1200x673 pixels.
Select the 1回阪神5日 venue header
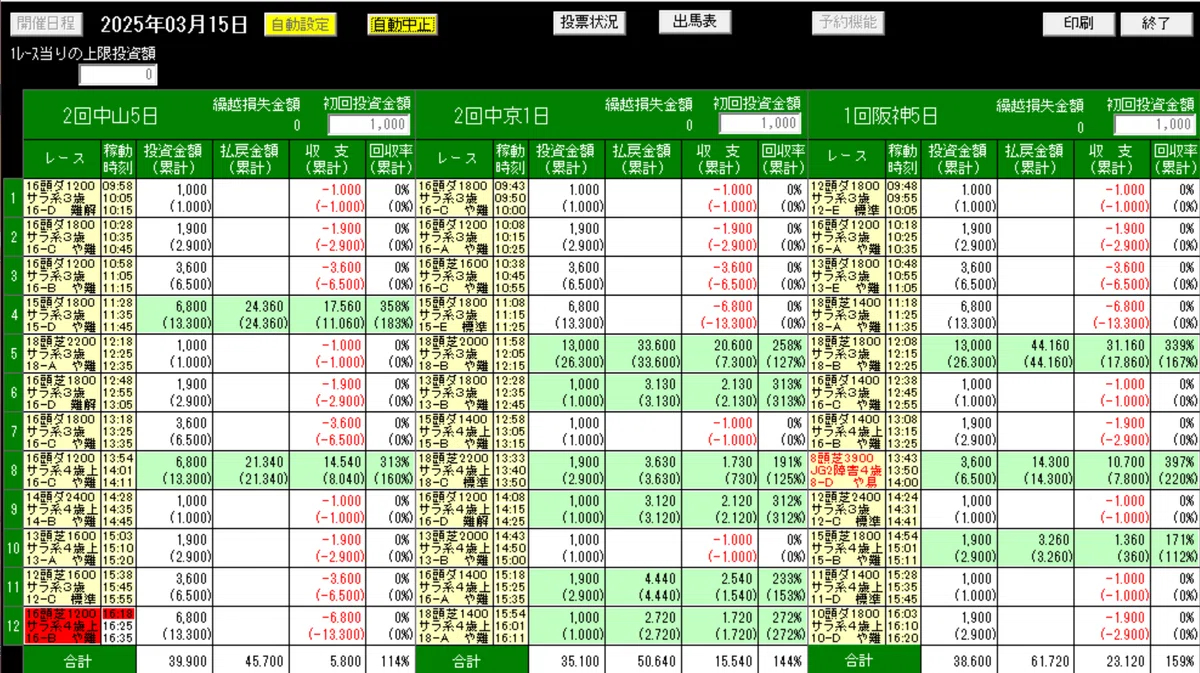pos(892,115)
